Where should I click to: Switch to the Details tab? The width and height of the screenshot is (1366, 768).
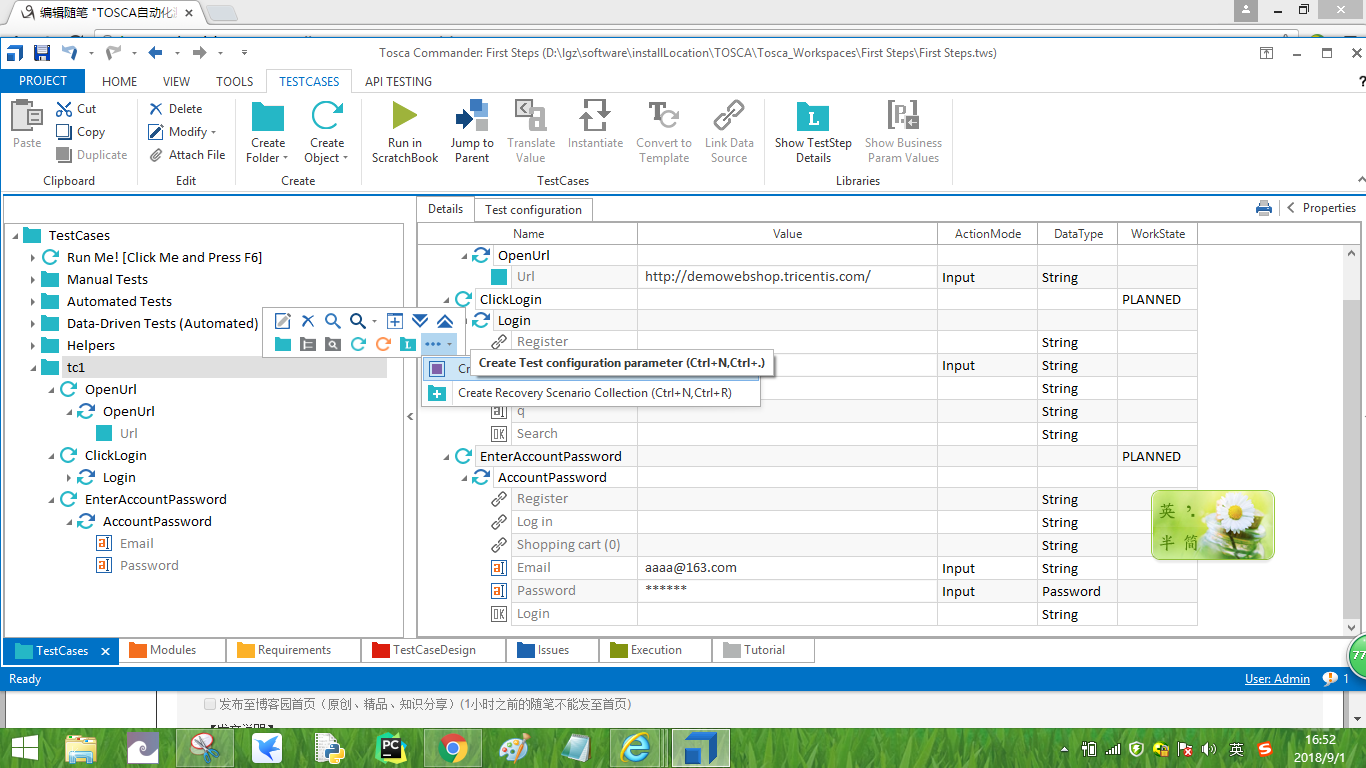click(445, 209)
